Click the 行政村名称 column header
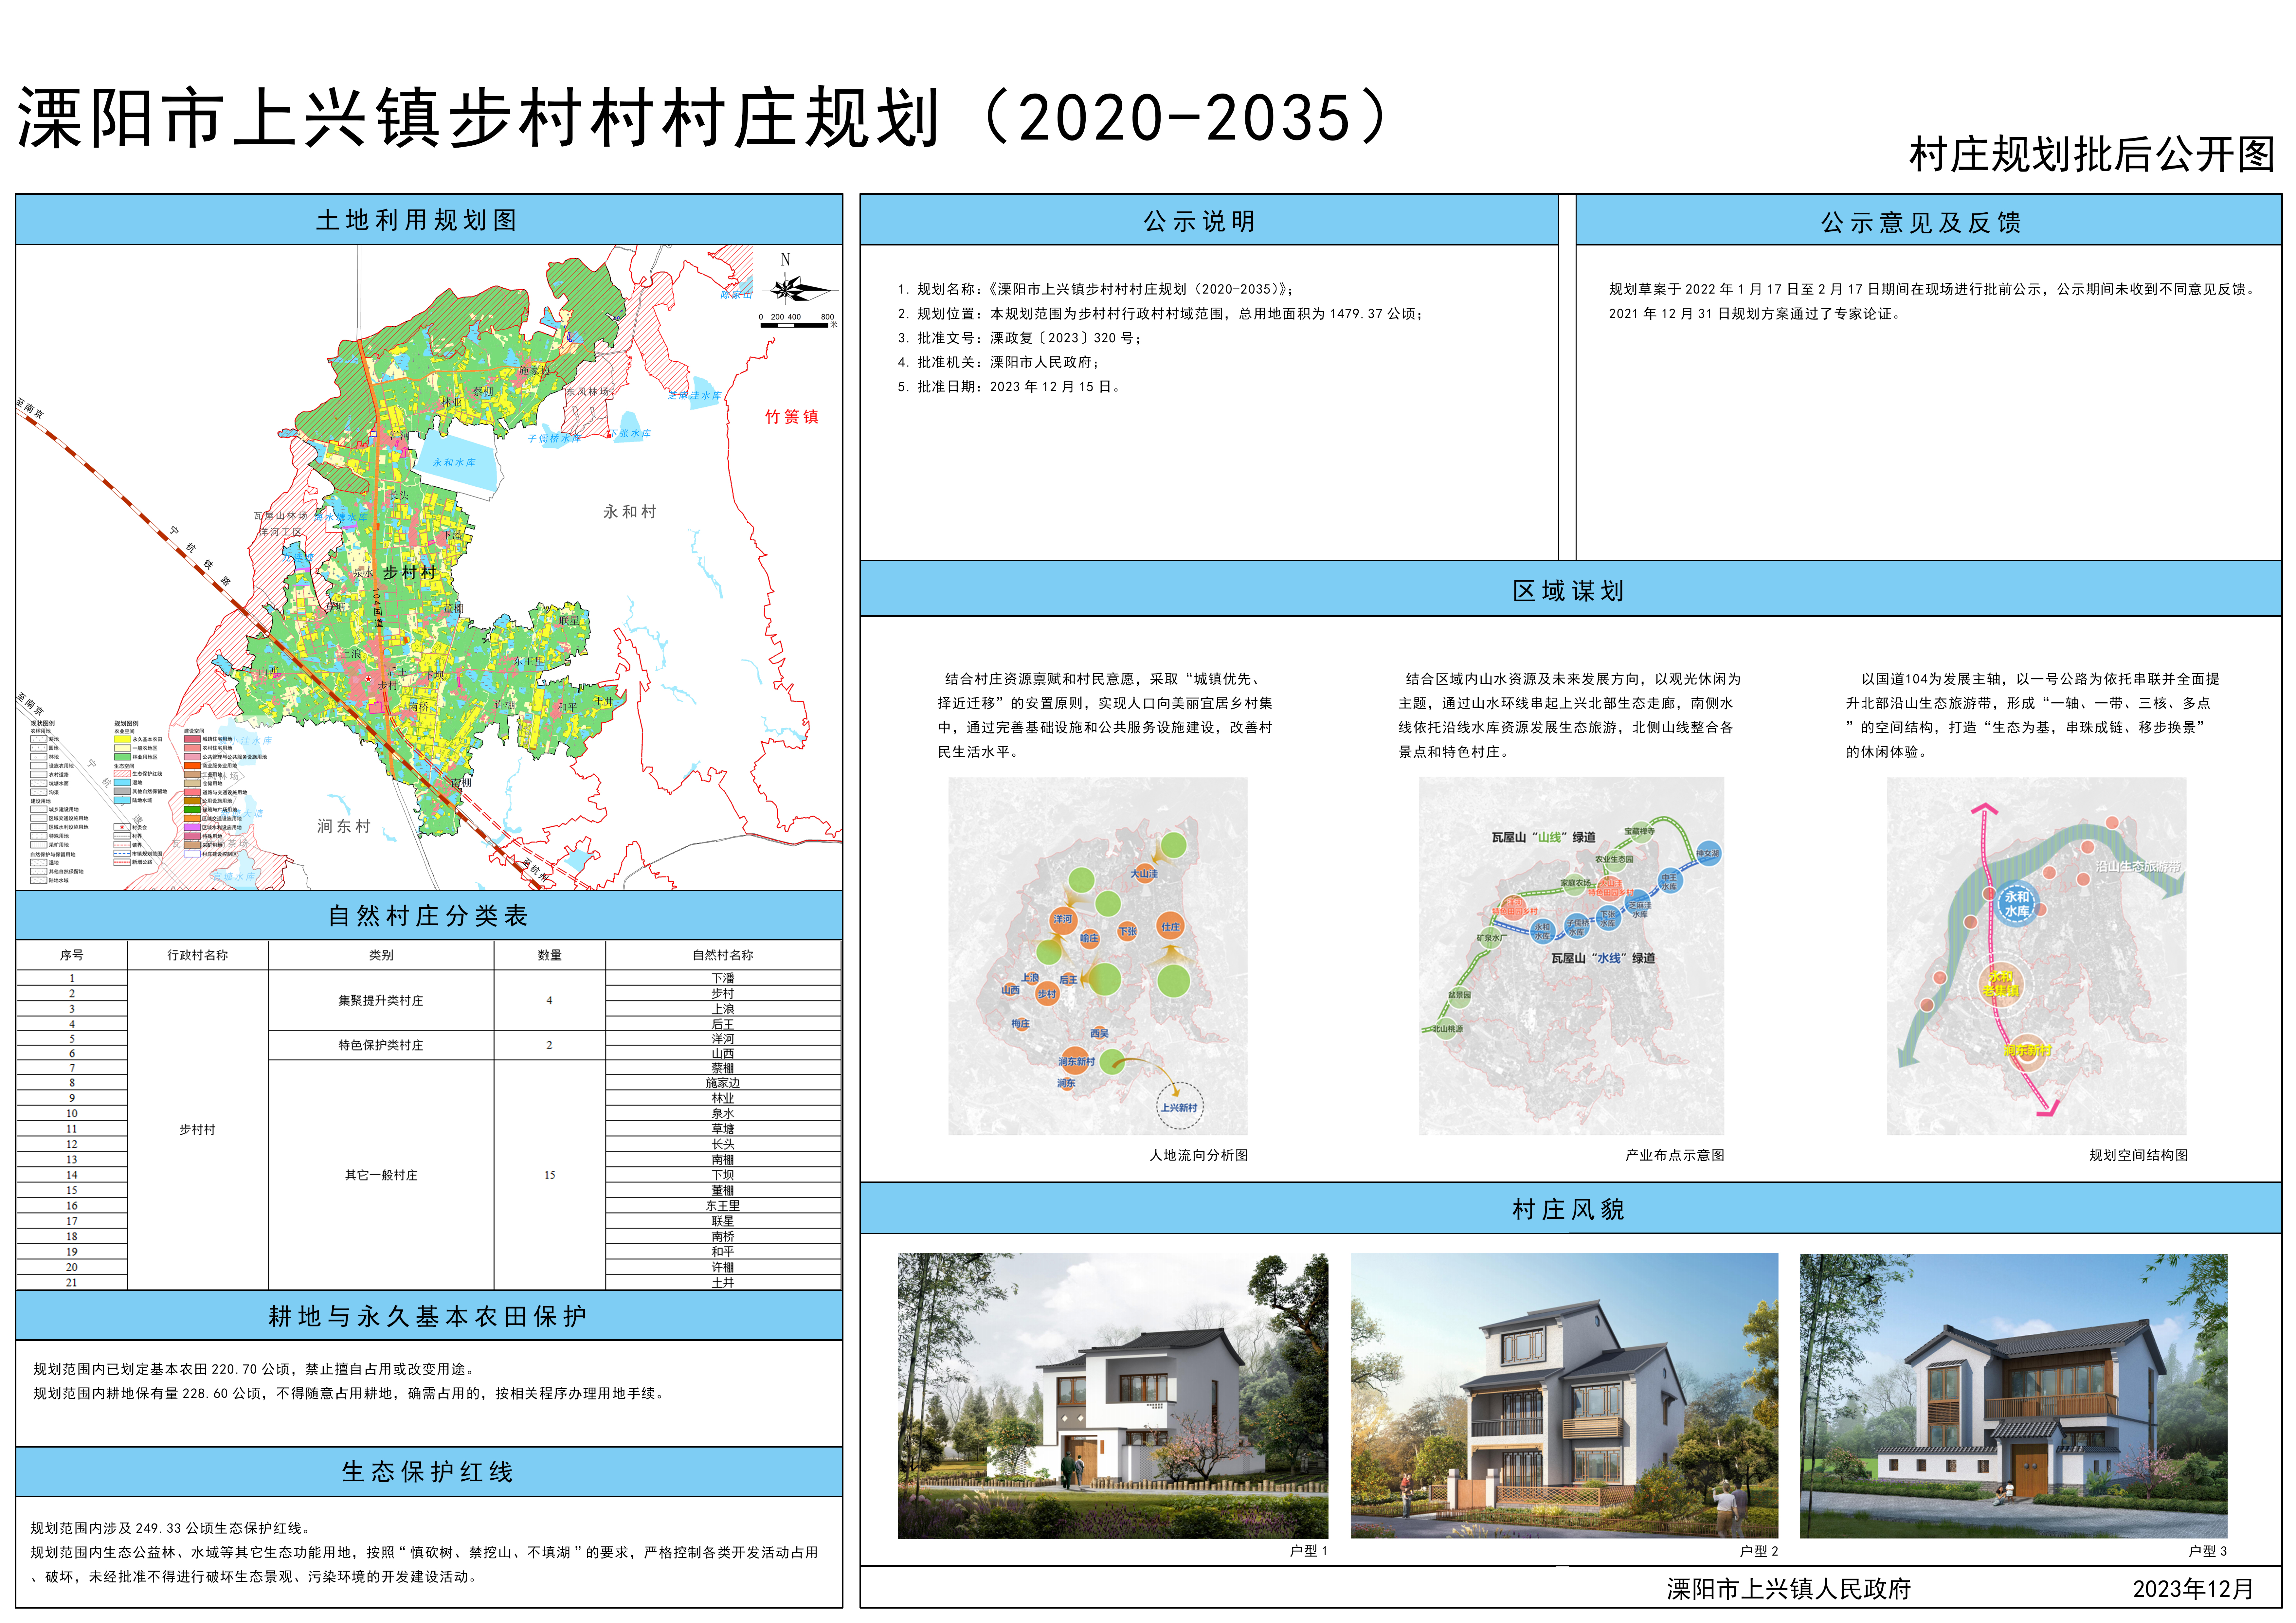Viewport: 2296px width, 1623px height. point(198,955)
